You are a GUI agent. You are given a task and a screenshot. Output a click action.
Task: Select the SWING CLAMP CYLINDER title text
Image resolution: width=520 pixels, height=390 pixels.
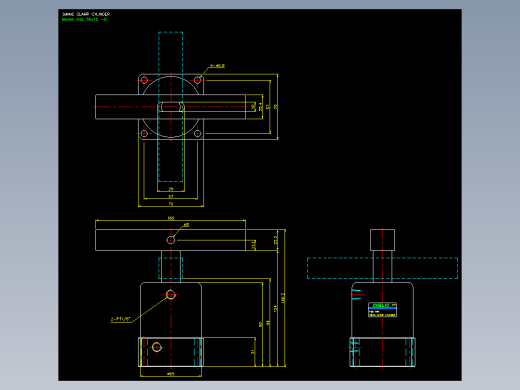[x=86, y=14]
